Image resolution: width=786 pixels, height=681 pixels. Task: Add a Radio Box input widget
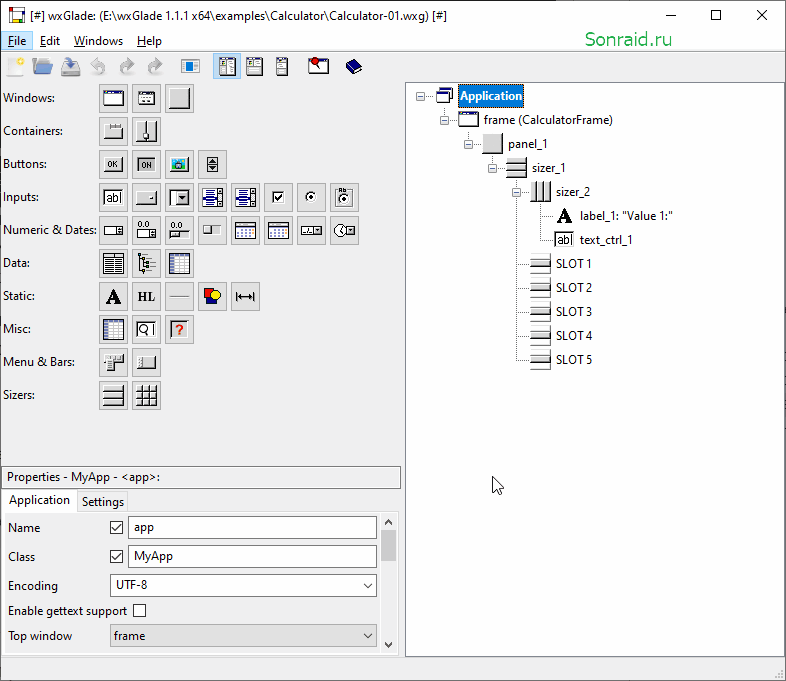tap(344, 197)
